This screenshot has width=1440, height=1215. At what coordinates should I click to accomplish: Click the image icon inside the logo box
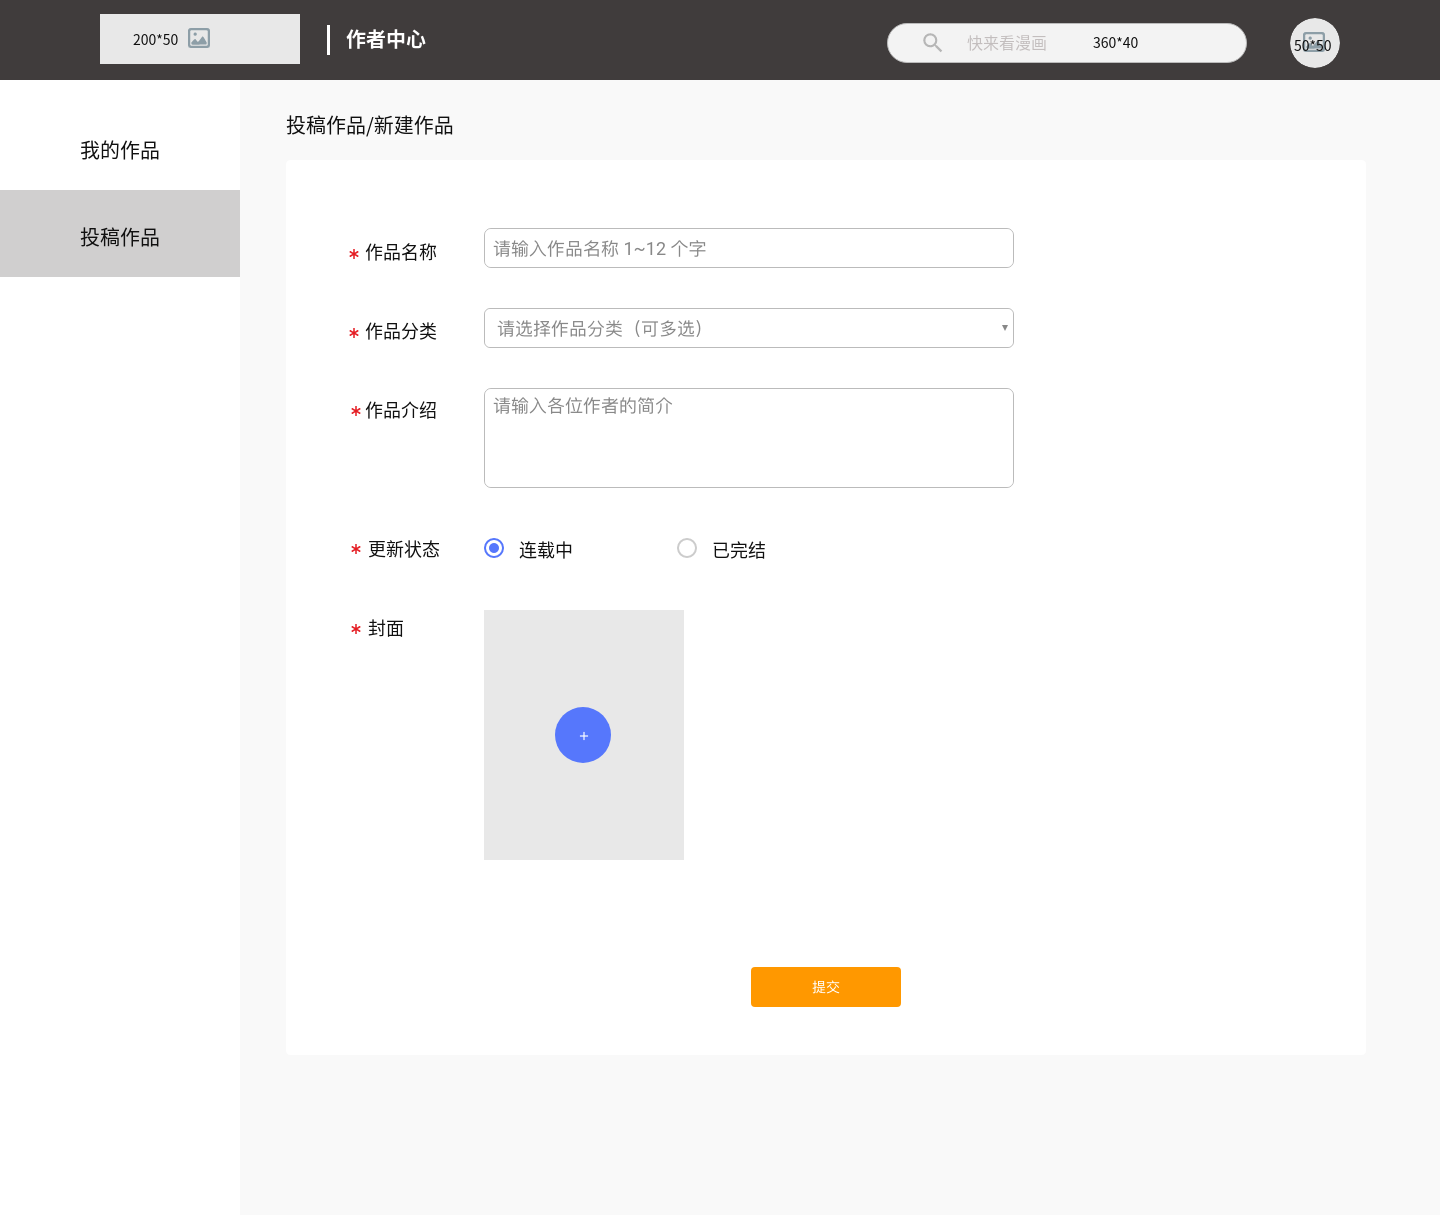click(199, 38)
